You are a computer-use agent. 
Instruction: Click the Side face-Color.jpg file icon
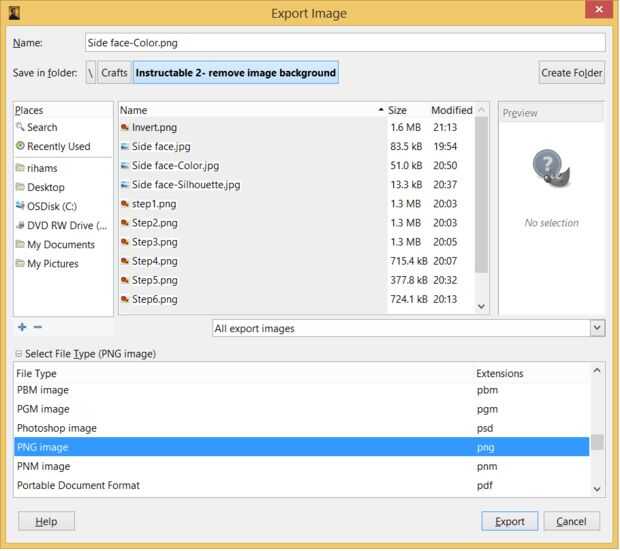[125, 165]
